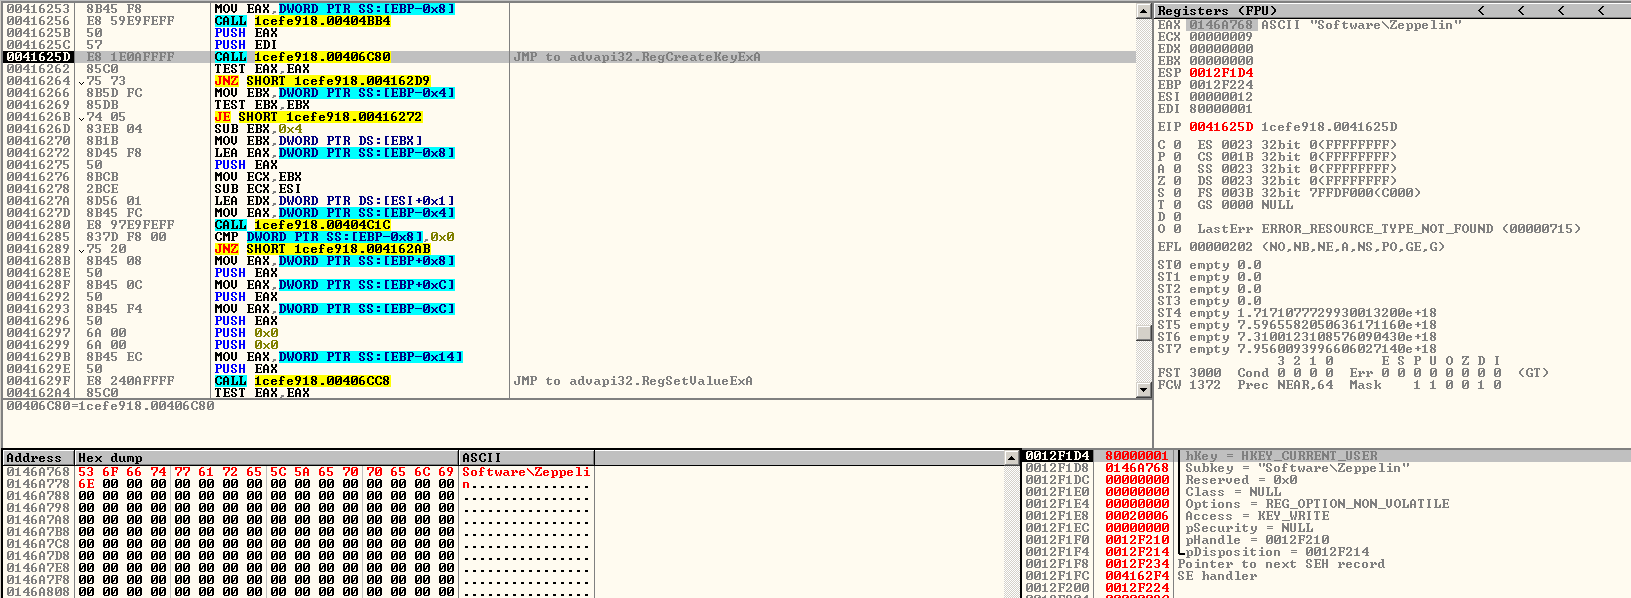Select MOV EBX,DWORD PTR DS:[EBX] line

[x=318, y=141]
